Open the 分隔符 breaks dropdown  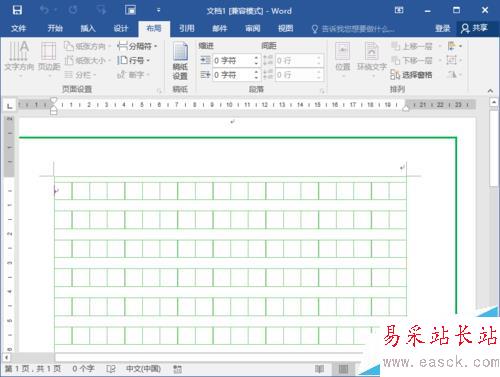click(137, 46)
